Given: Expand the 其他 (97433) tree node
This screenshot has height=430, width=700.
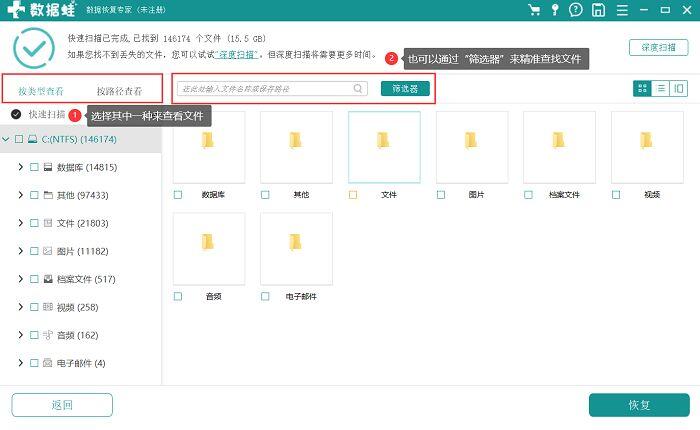Looking at the screenshot, I should pyautogui.click(x=21, y=195).
